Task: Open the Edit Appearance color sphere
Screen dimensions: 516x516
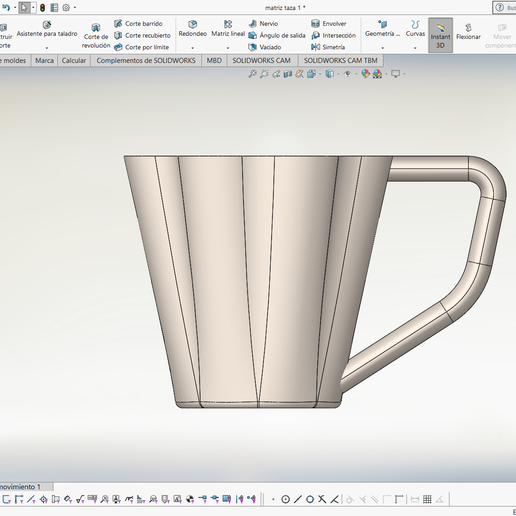Action: coord(365,74)
